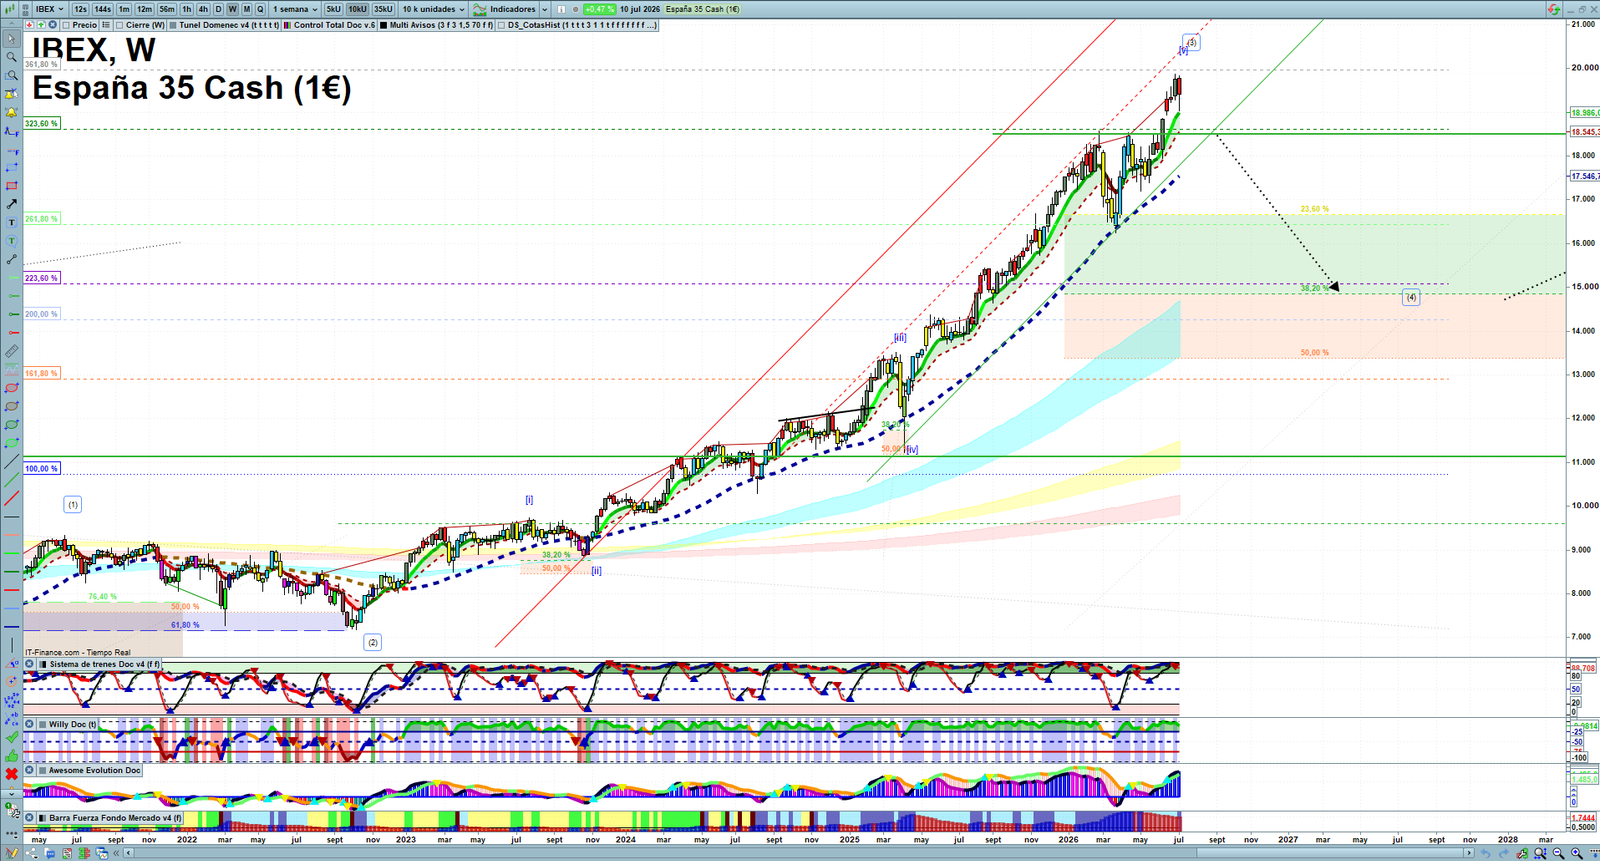Click the angle measurement tool icon
This screenshot has width=1600, height=861.
click(x=11, y=664)
